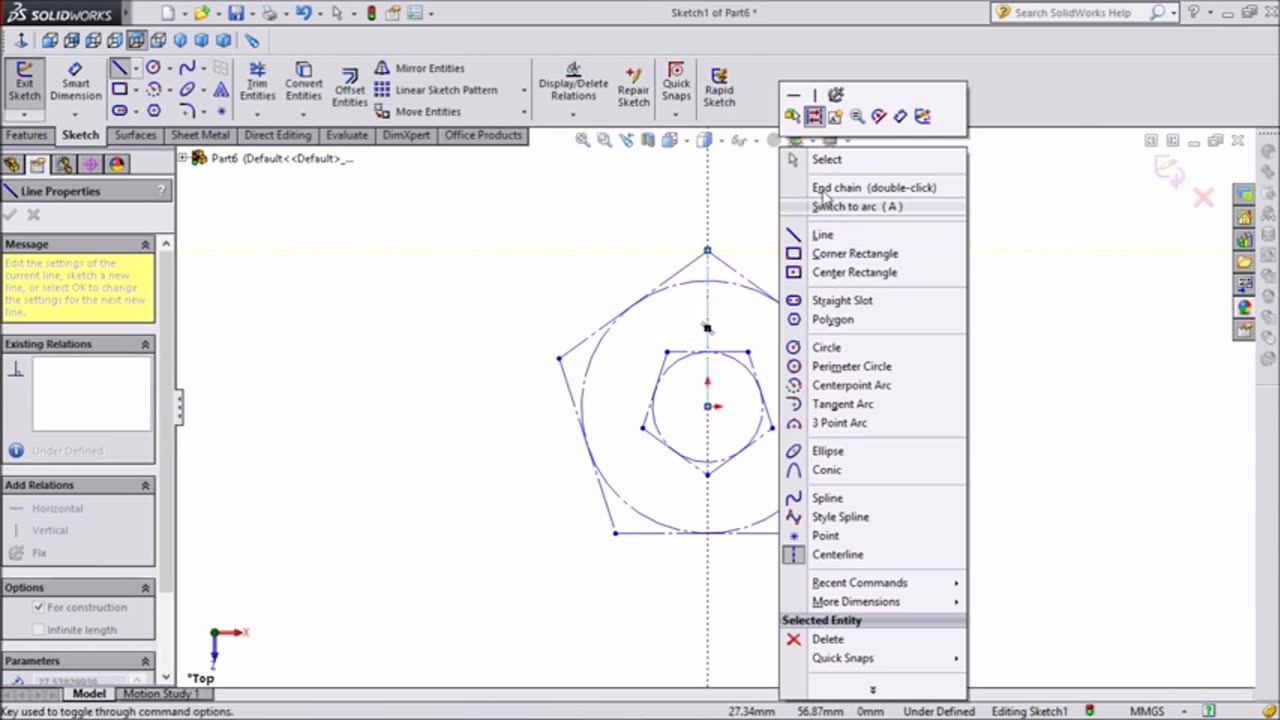The width and height of the screenshot is (1280, 720).
Task: Open Quick Snaps tool
Action: pyautogui.click(x=676, y=82)
